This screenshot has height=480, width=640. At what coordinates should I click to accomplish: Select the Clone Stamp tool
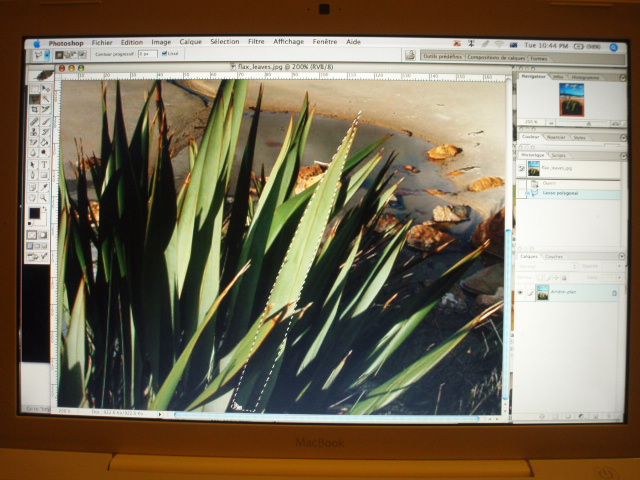(x=34, y=132)
